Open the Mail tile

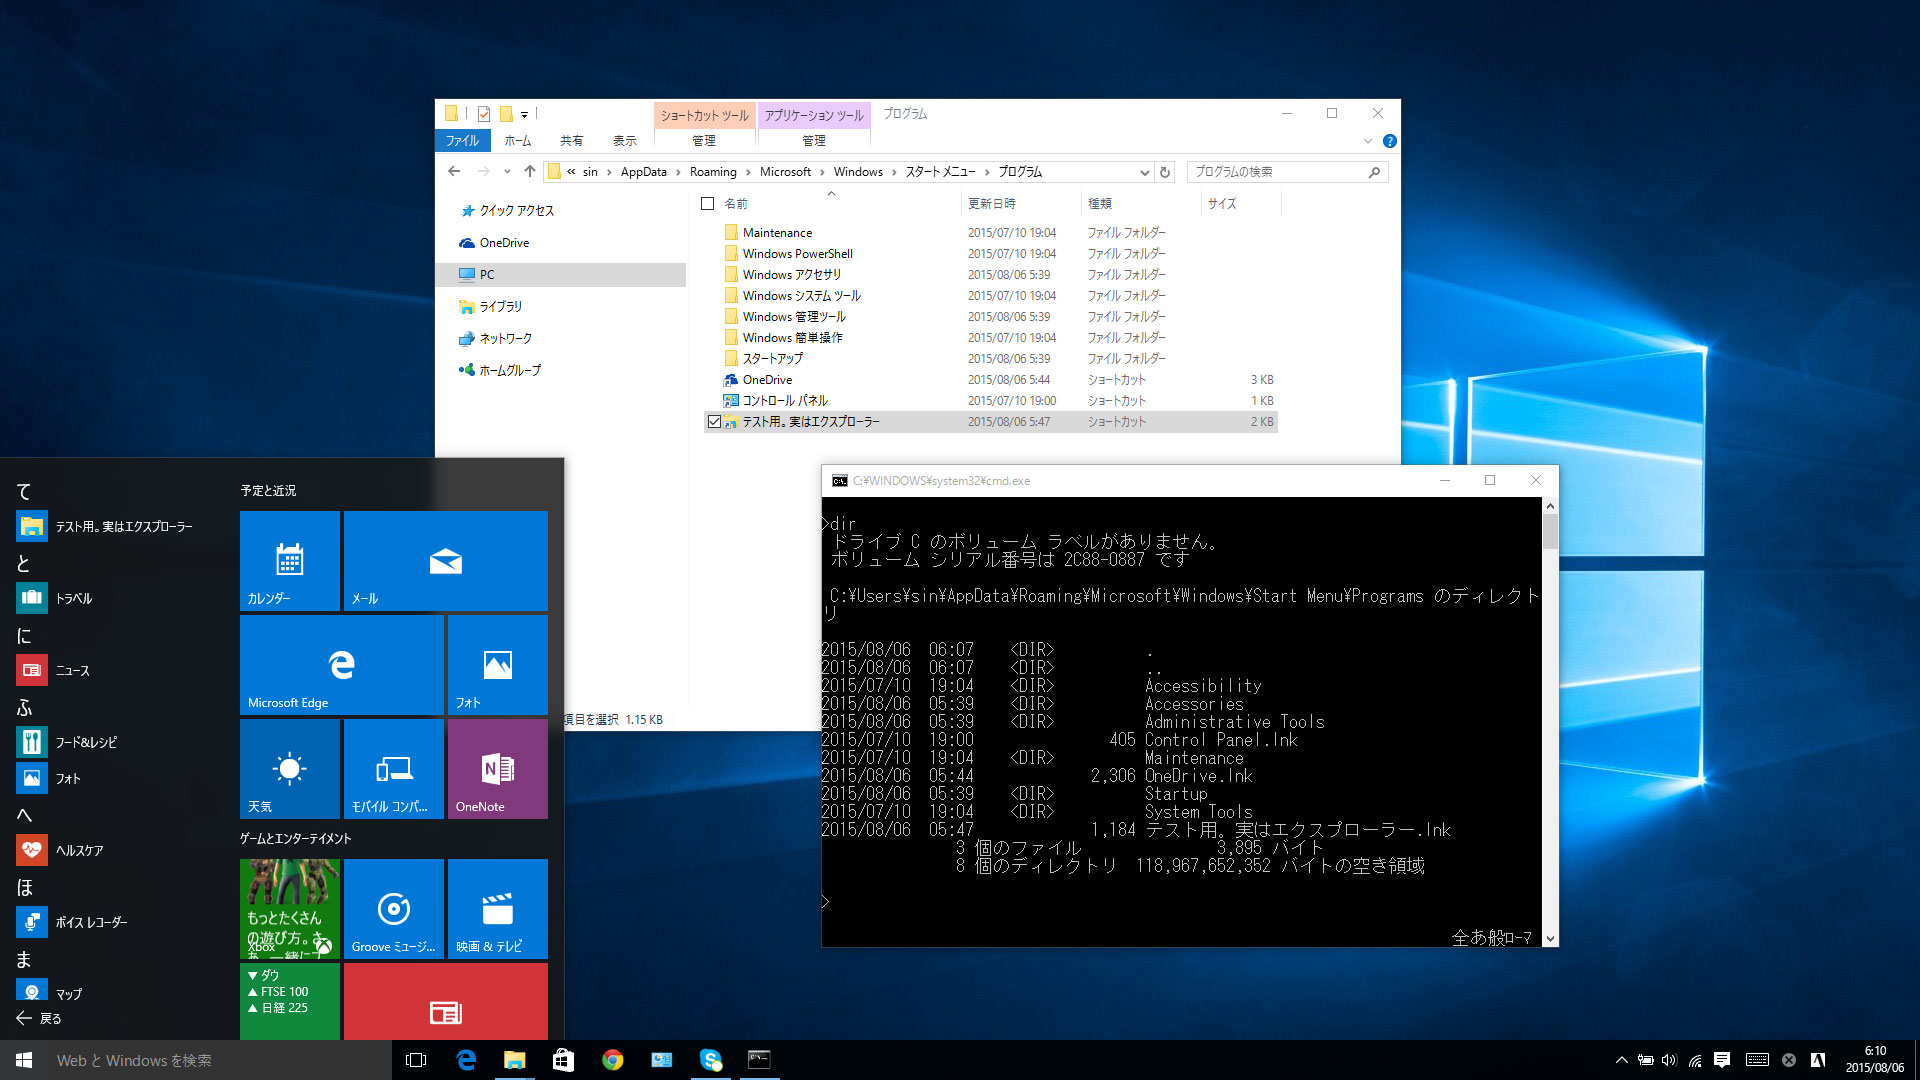pyautogui.click(x=446, y=561)
